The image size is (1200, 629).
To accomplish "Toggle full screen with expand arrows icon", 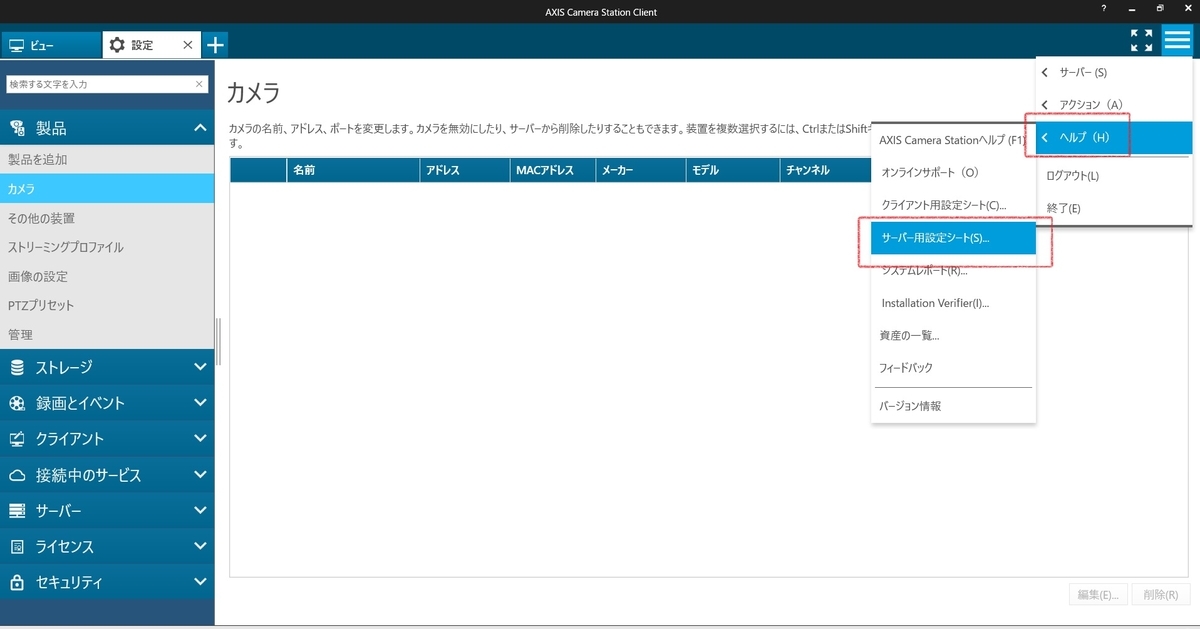I will pyautogui.click(x=1141, y=40).
